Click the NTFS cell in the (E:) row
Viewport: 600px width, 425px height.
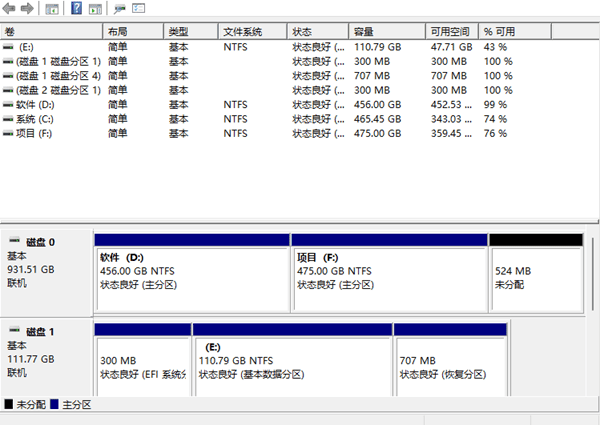[x=235, y=47]
